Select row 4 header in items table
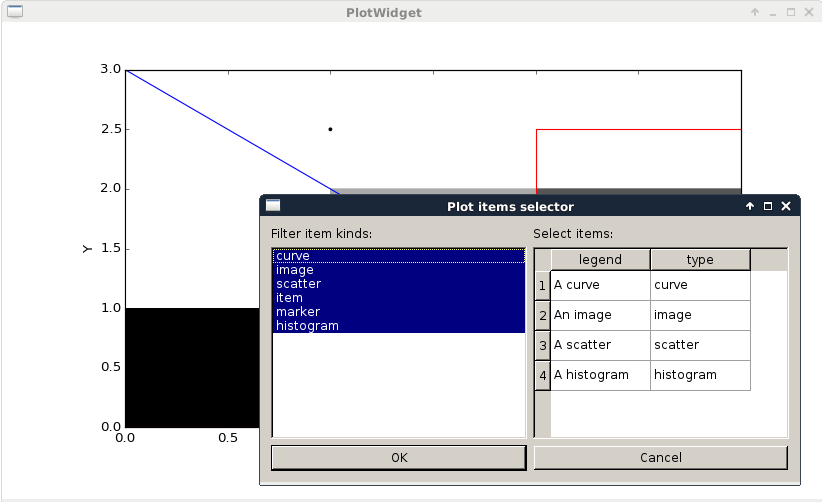The height and width of the screenshot is (502, 822). [542, 376]
